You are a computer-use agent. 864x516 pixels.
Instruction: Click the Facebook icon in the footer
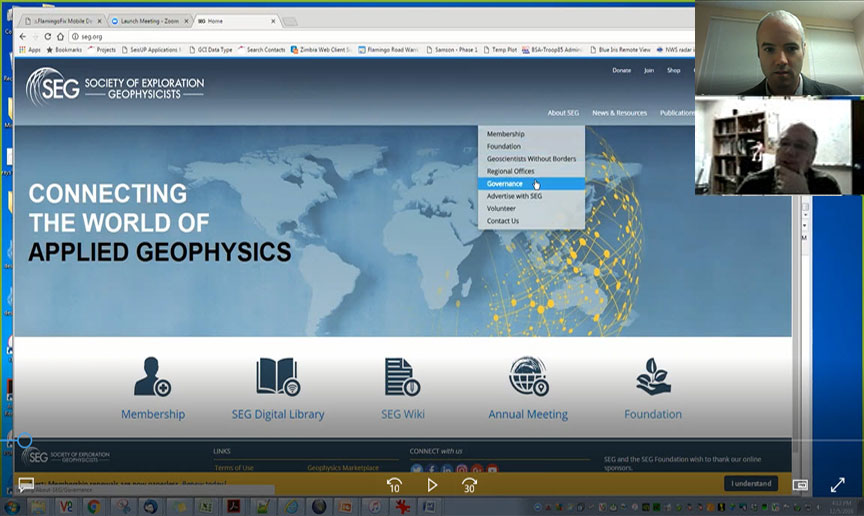pos(431,469)
